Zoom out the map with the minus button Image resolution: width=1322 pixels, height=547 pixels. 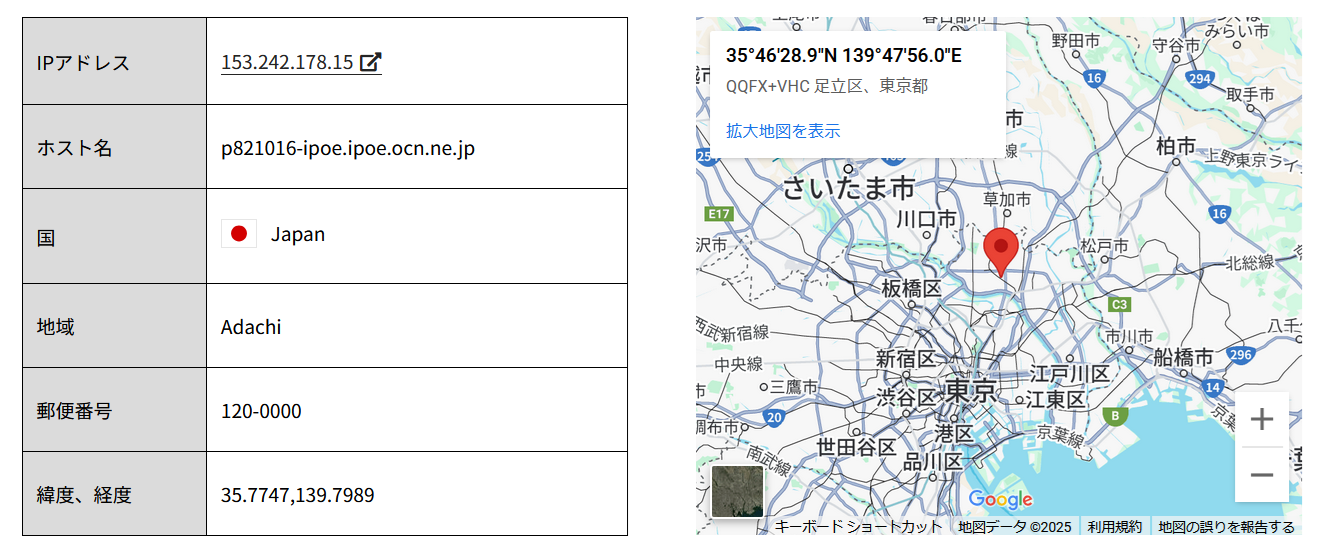pyautogui.click(x=1262, y=475)
